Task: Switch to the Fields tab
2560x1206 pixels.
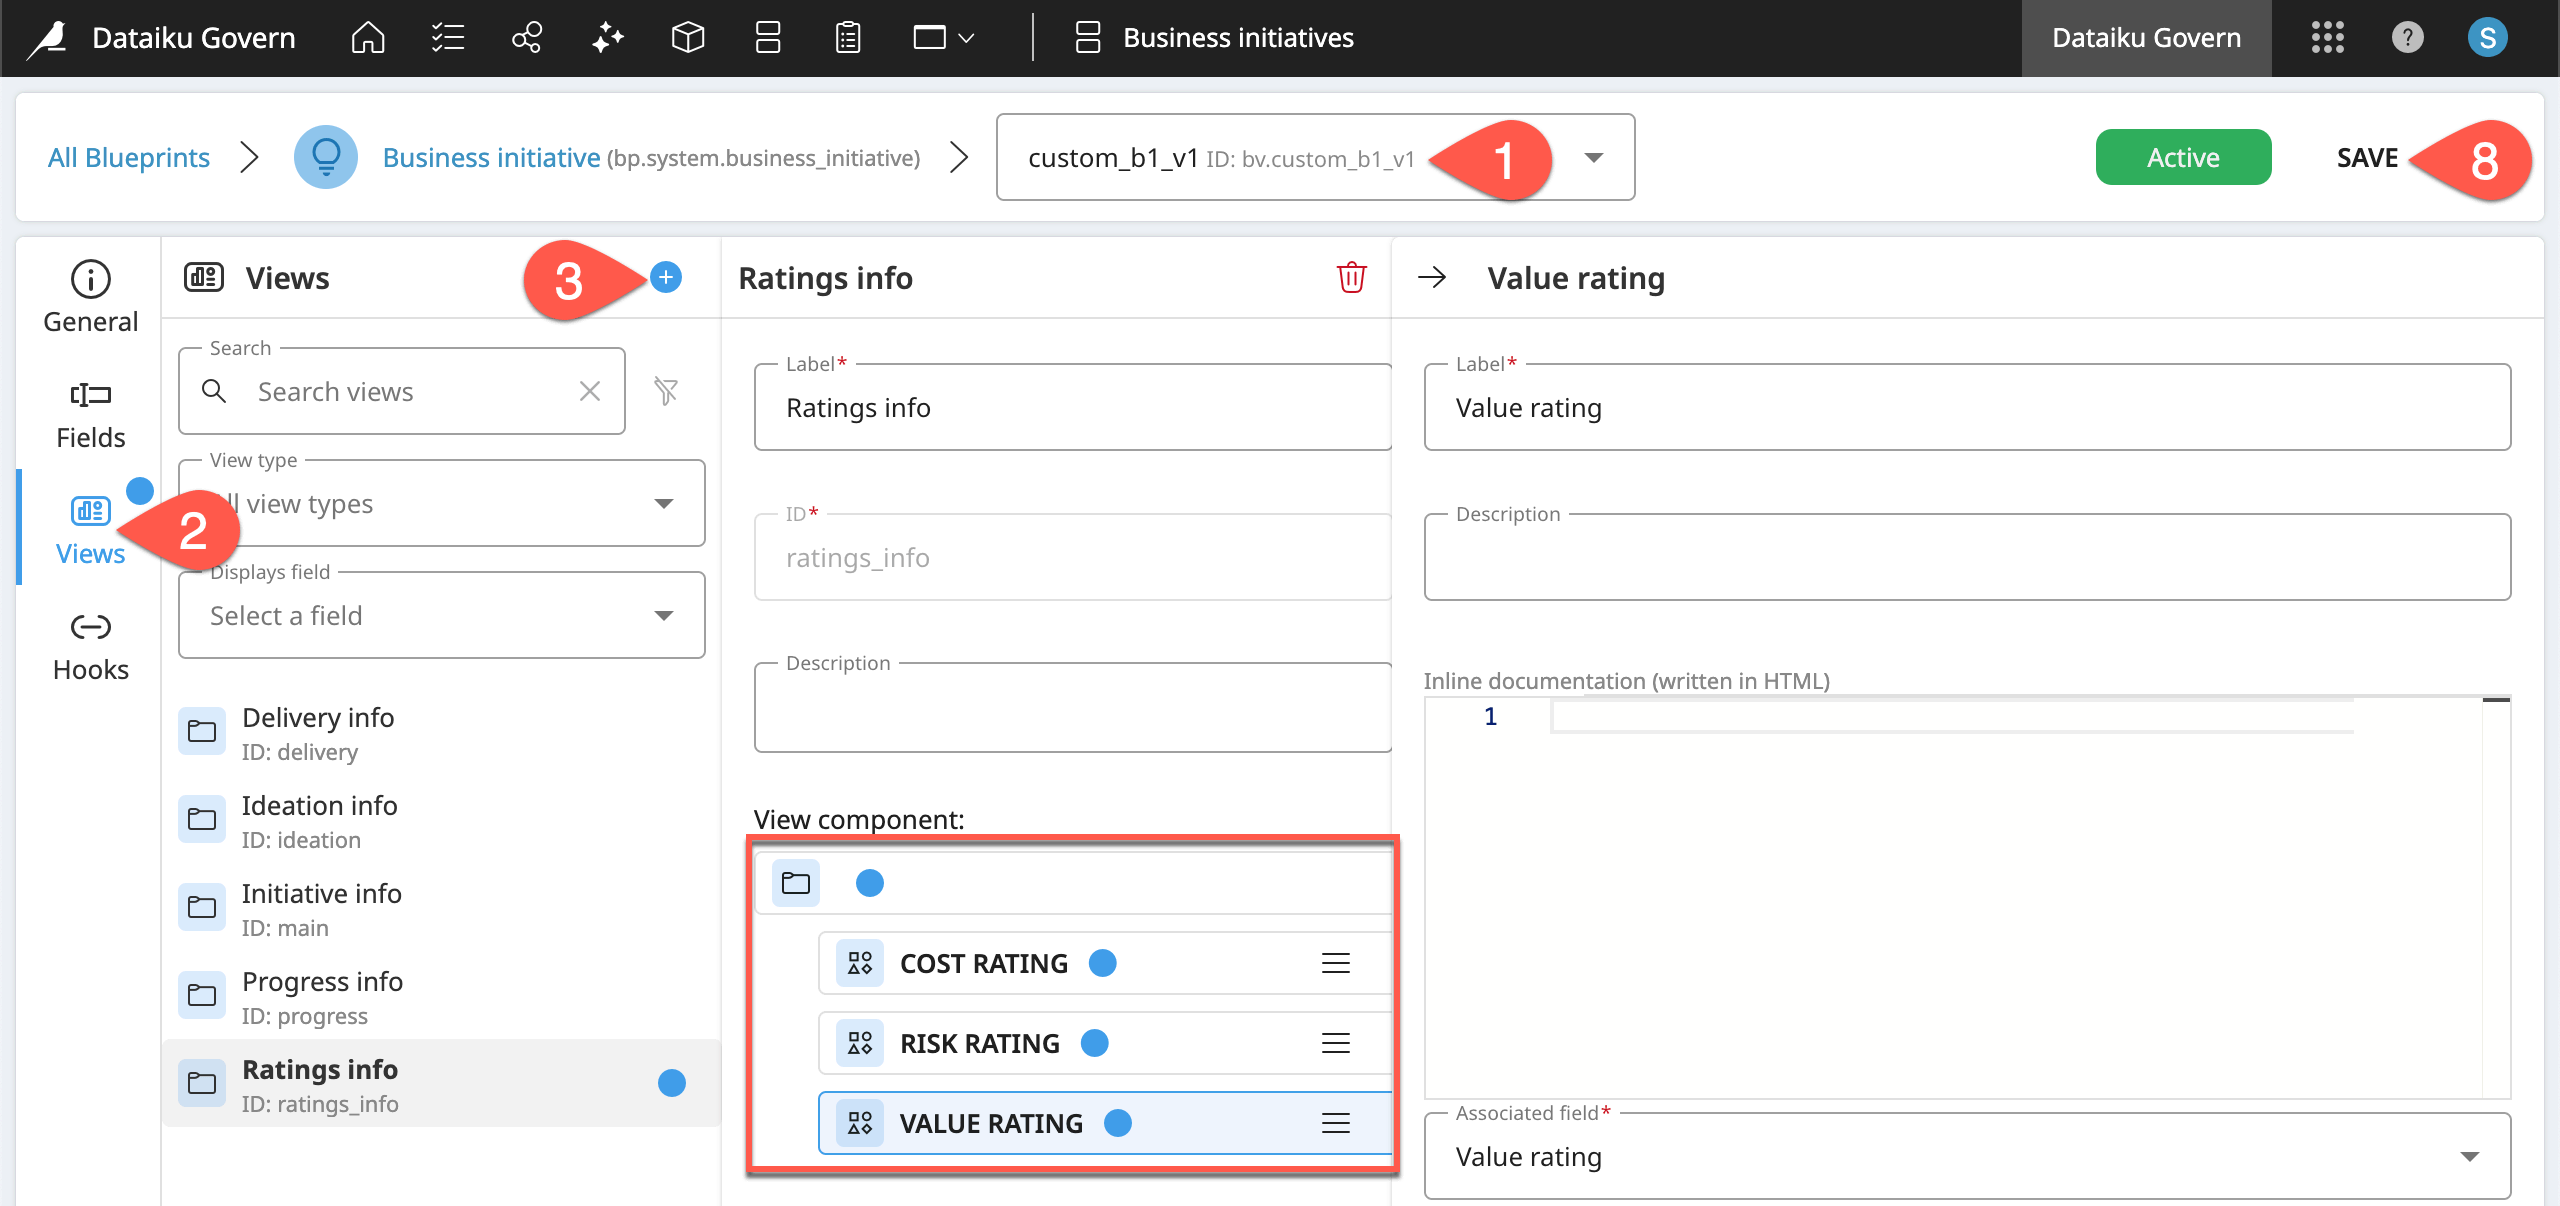Action: tap(90, 413)
